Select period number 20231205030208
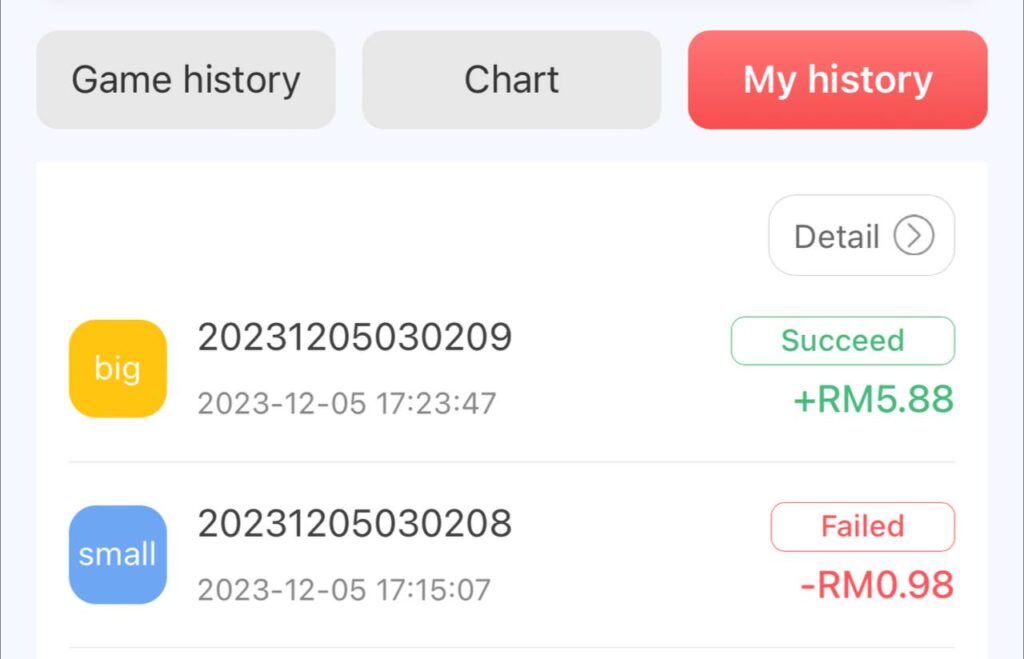This screenshot has width=1024, height=659. point(355,524)
